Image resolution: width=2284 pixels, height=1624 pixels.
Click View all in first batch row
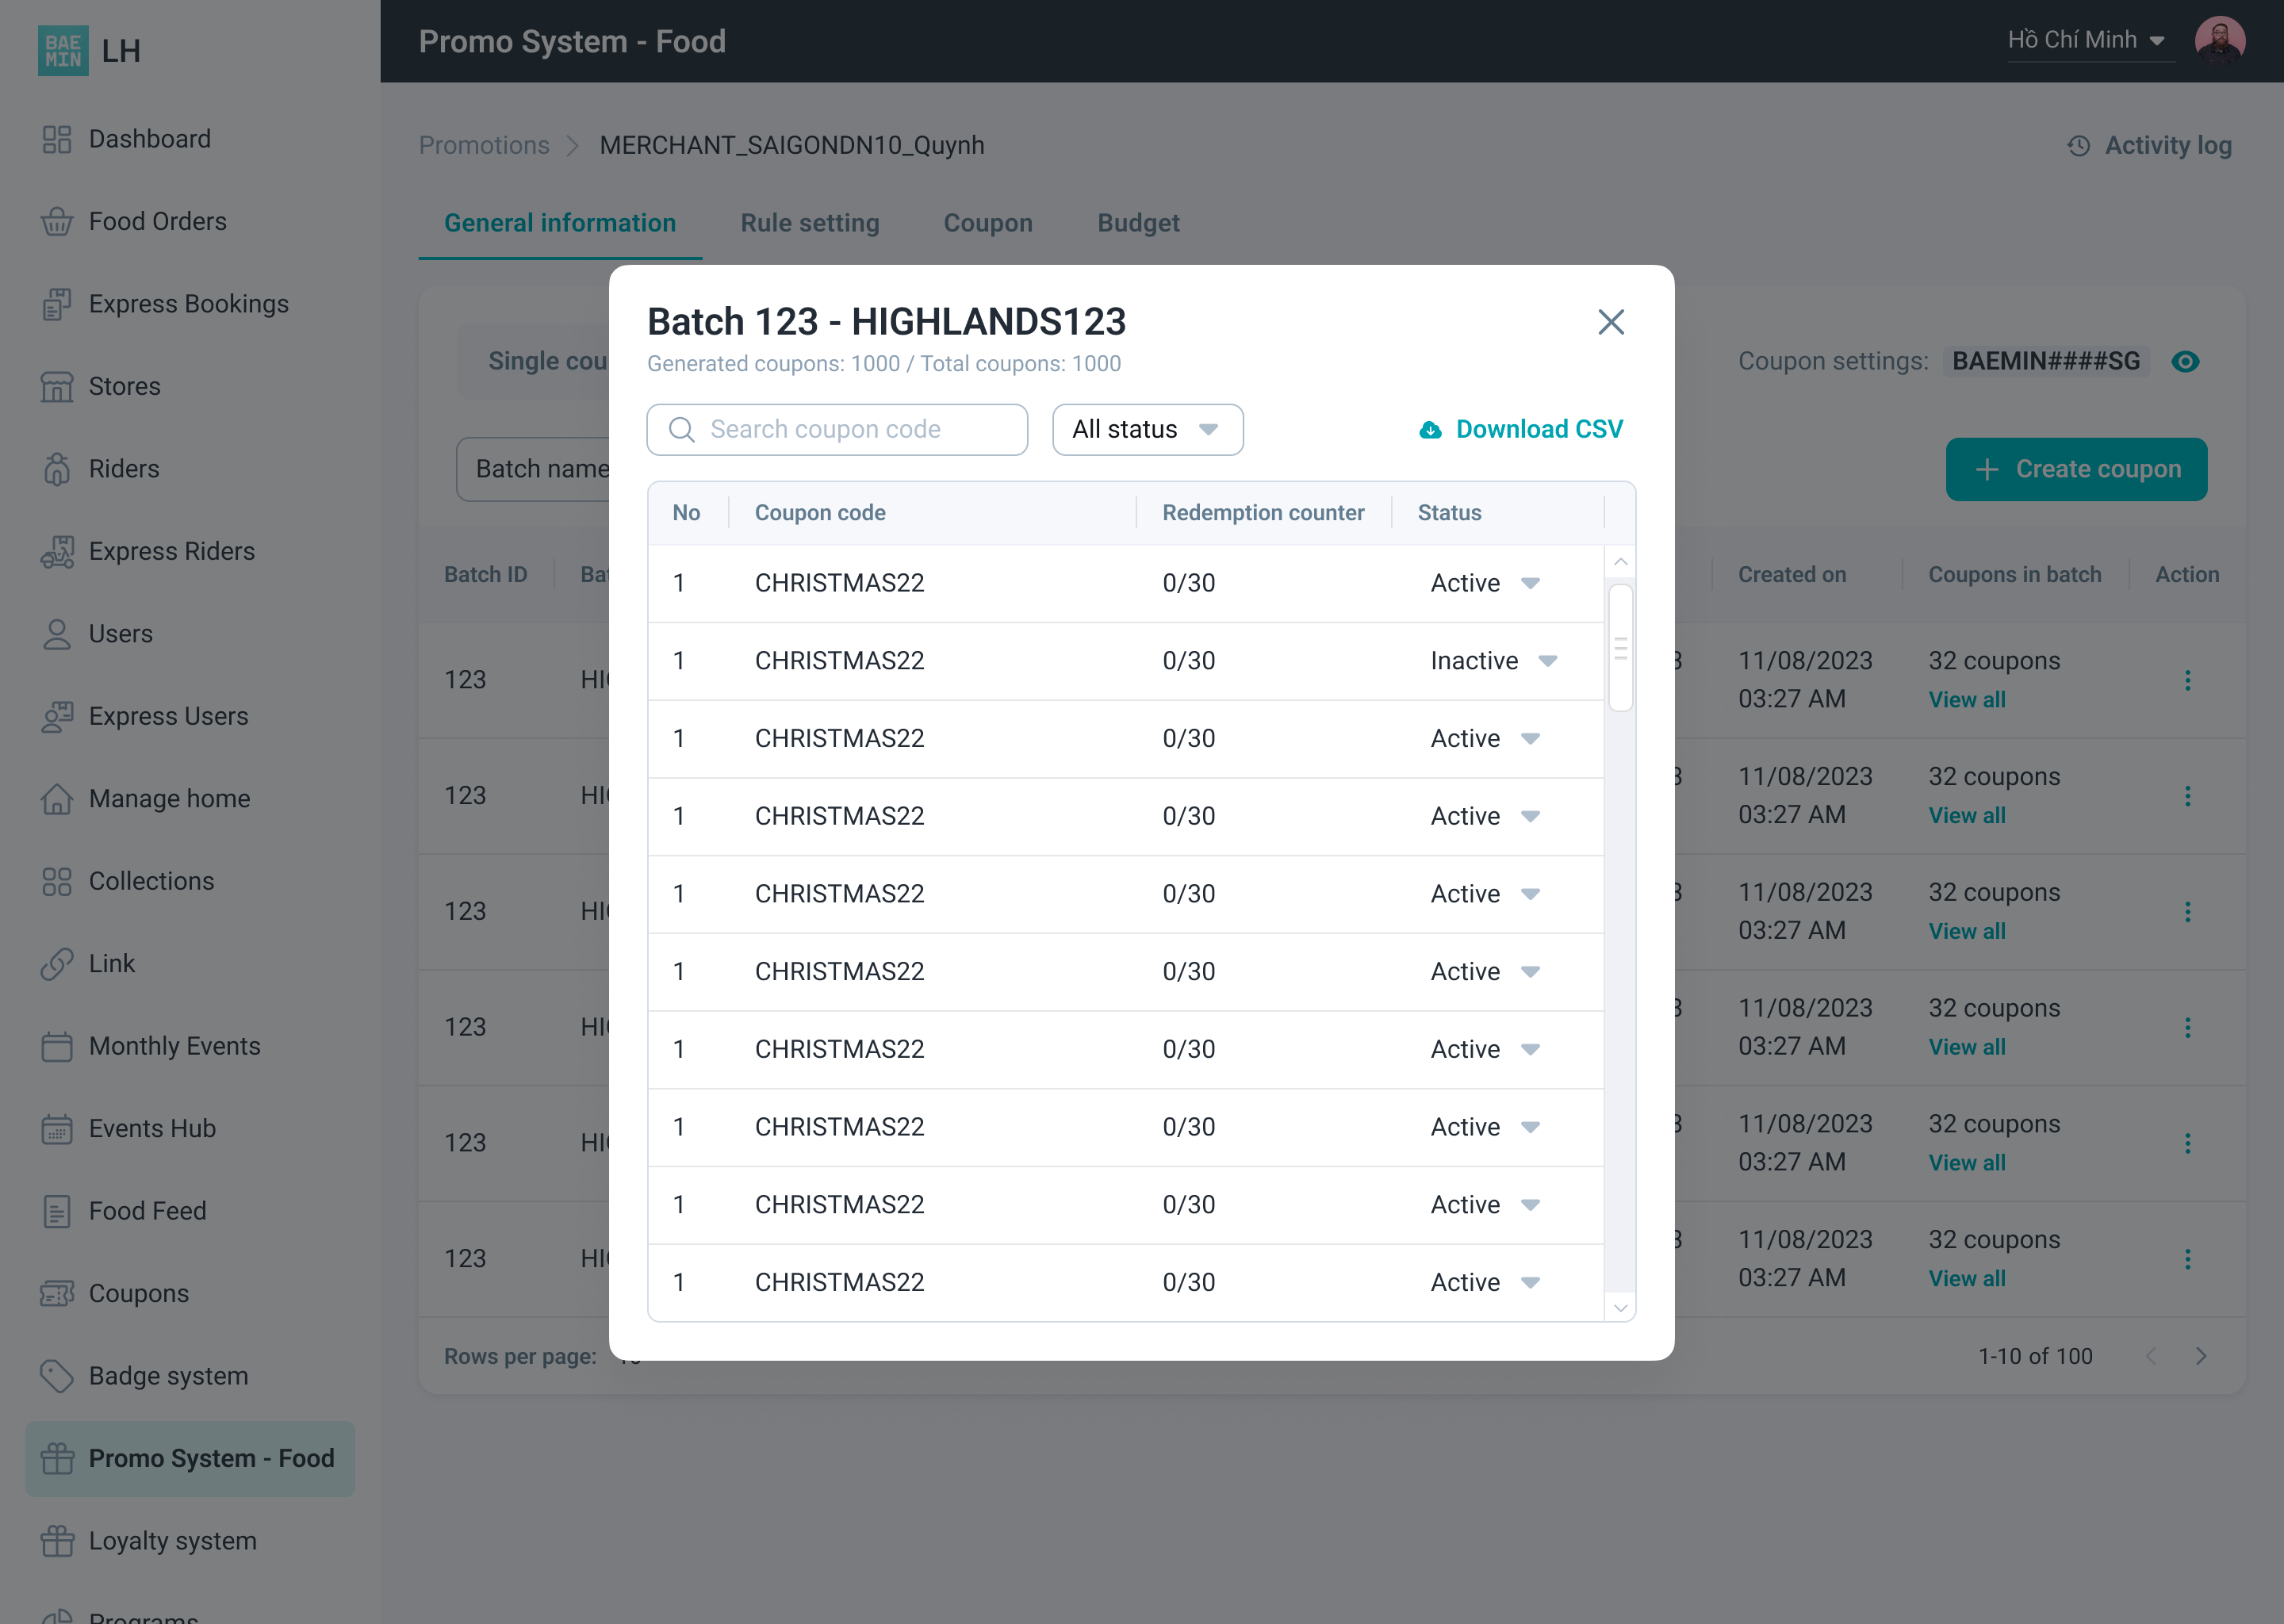click(1966, 700)
